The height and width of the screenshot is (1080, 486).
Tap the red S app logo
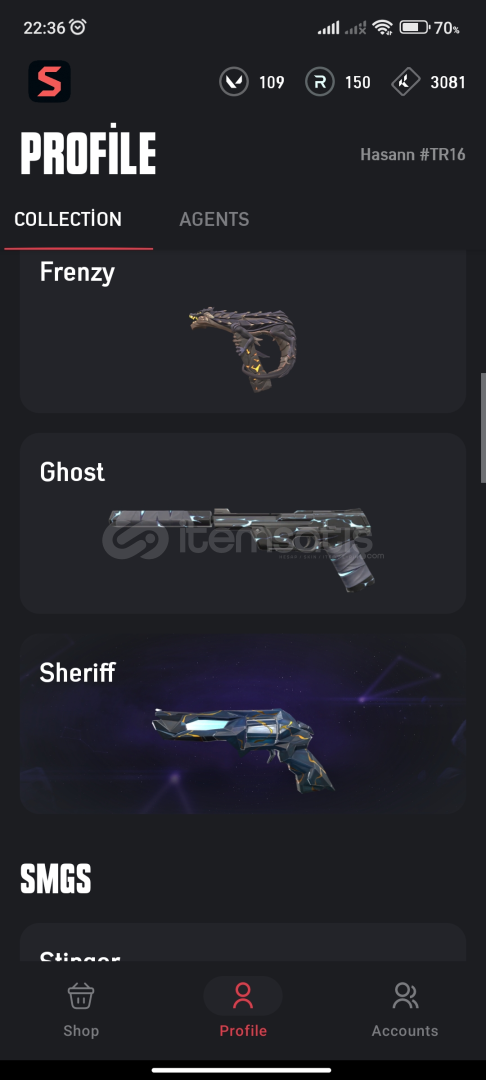tap(50, 81)
